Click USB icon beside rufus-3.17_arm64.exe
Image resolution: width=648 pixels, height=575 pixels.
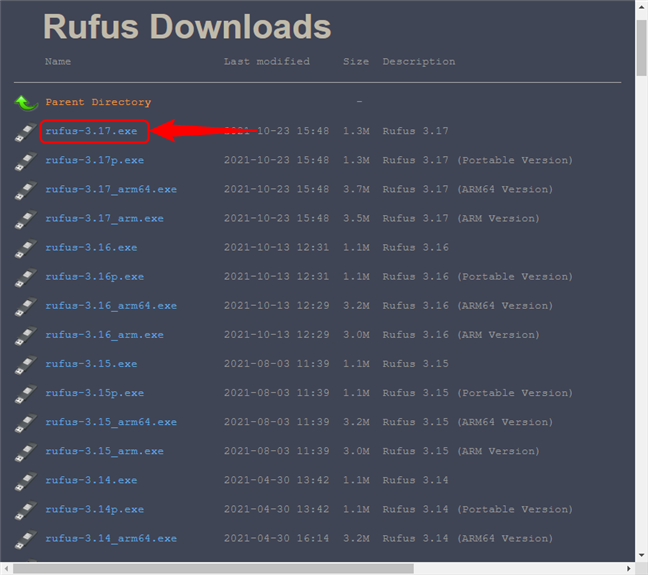pos(26,190)
